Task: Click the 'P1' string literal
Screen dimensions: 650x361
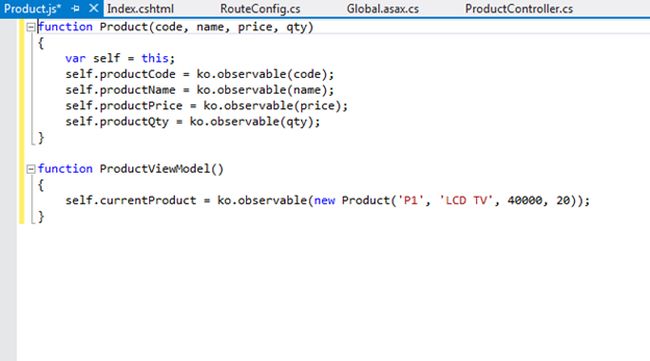Action: [x=410, y=201]
